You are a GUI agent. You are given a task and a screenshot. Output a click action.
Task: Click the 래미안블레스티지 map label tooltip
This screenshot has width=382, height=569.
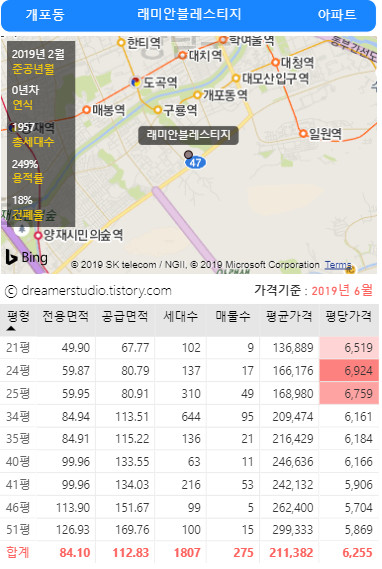pos(188,135)
